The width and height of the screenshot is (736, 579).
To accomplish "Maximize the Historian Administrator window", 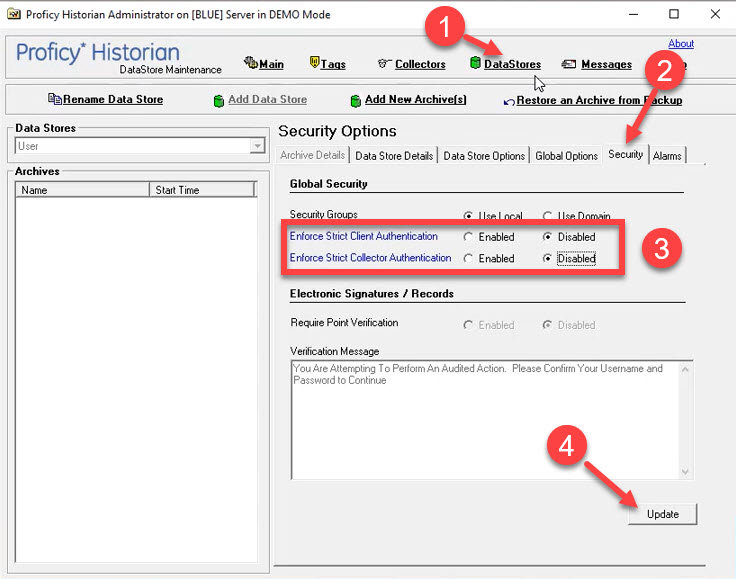I will tap(674, 14).
